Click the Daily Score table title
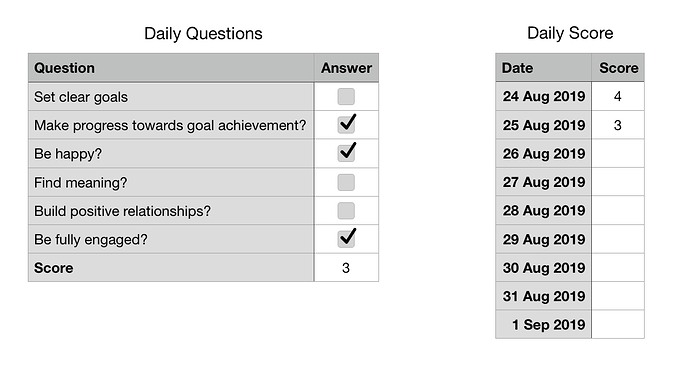The height and width of the screenshot is (374, 690). pyautogui.click(x=570, y=33)
